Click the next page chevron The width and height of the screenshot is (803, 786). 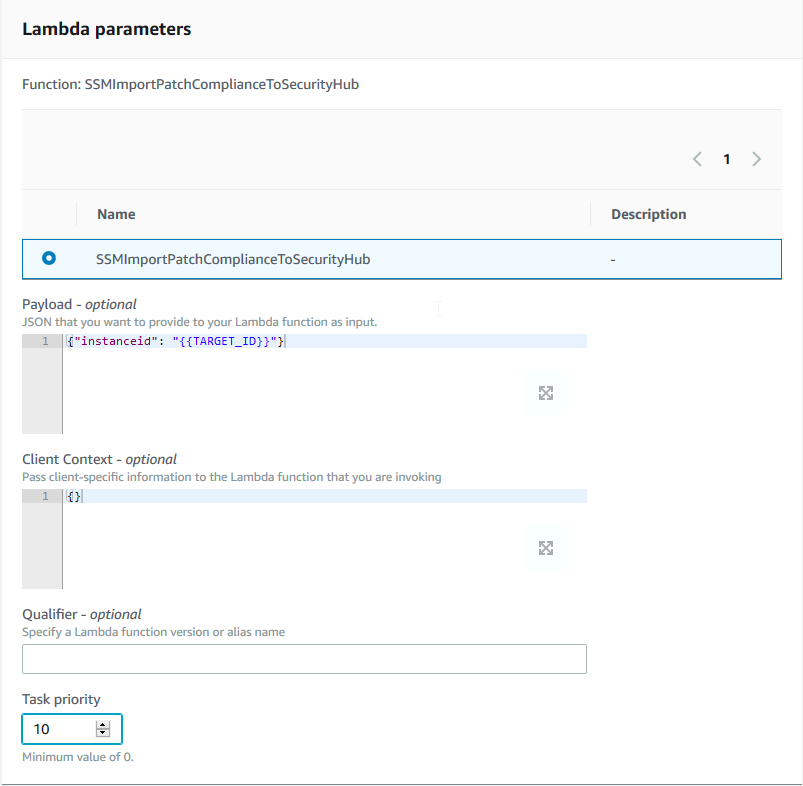coord(756,158)
